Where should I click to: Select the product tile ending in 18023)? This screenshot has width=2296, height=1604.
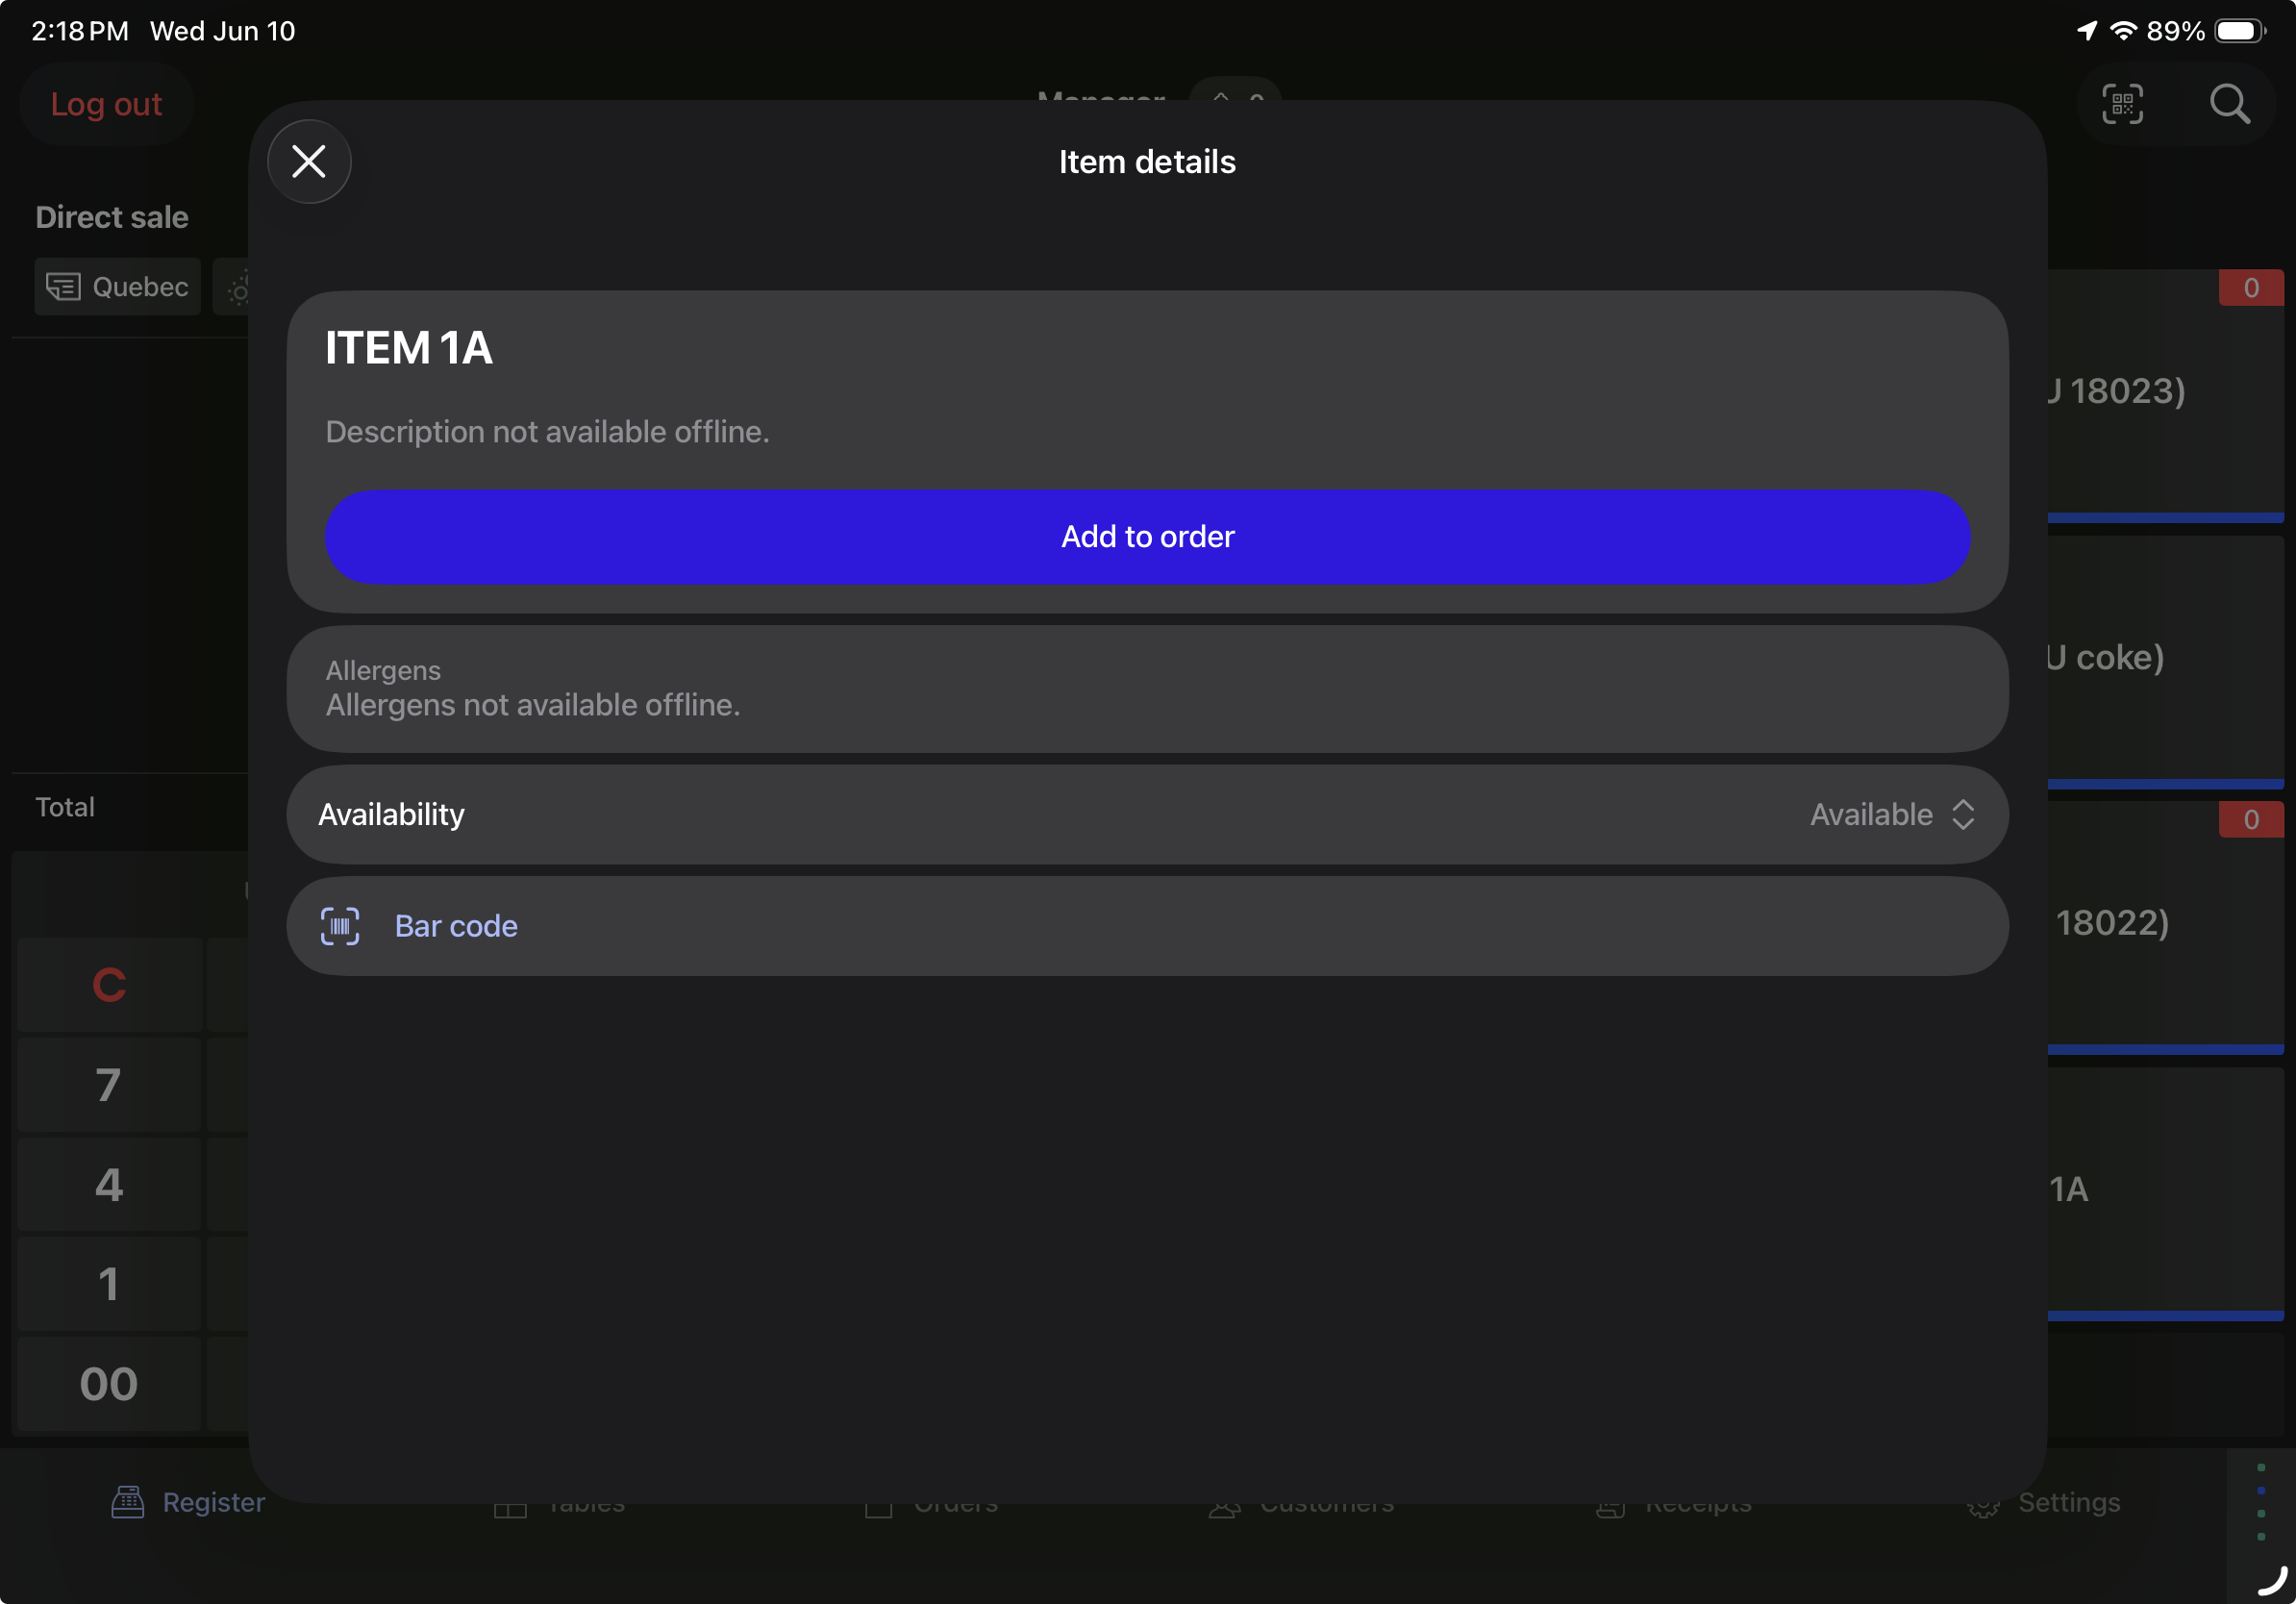click(2165, 395)
